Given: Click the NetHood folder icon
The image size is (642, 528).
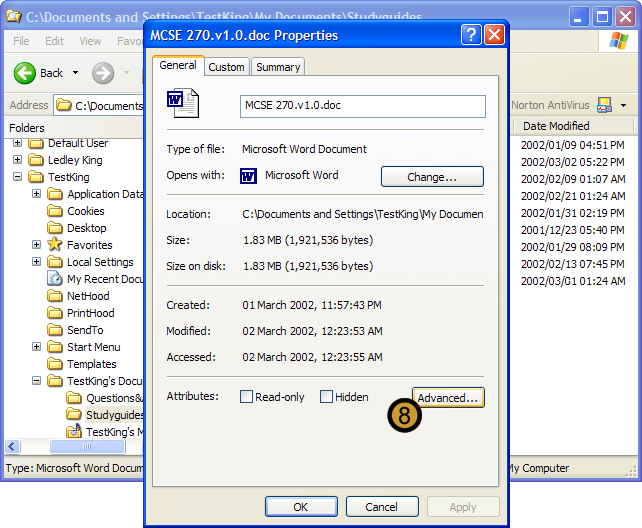Looking at the screenshot, I should tap(54, 295).
